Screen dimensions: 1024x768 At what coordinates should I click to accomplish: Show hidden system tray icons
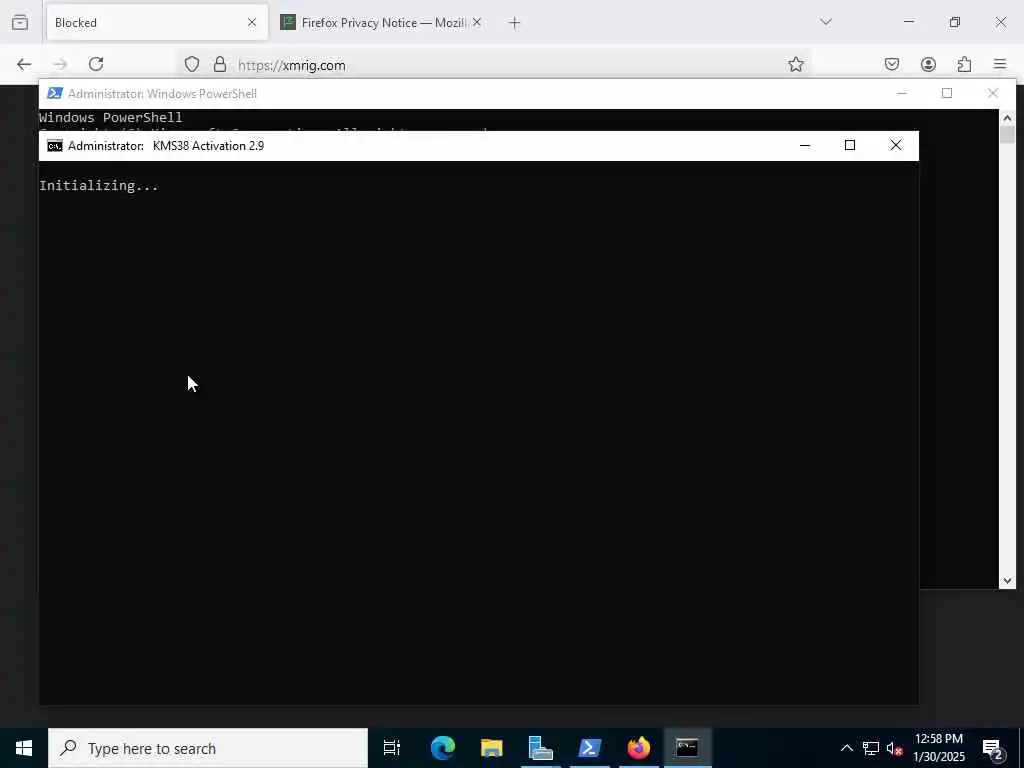846,748
